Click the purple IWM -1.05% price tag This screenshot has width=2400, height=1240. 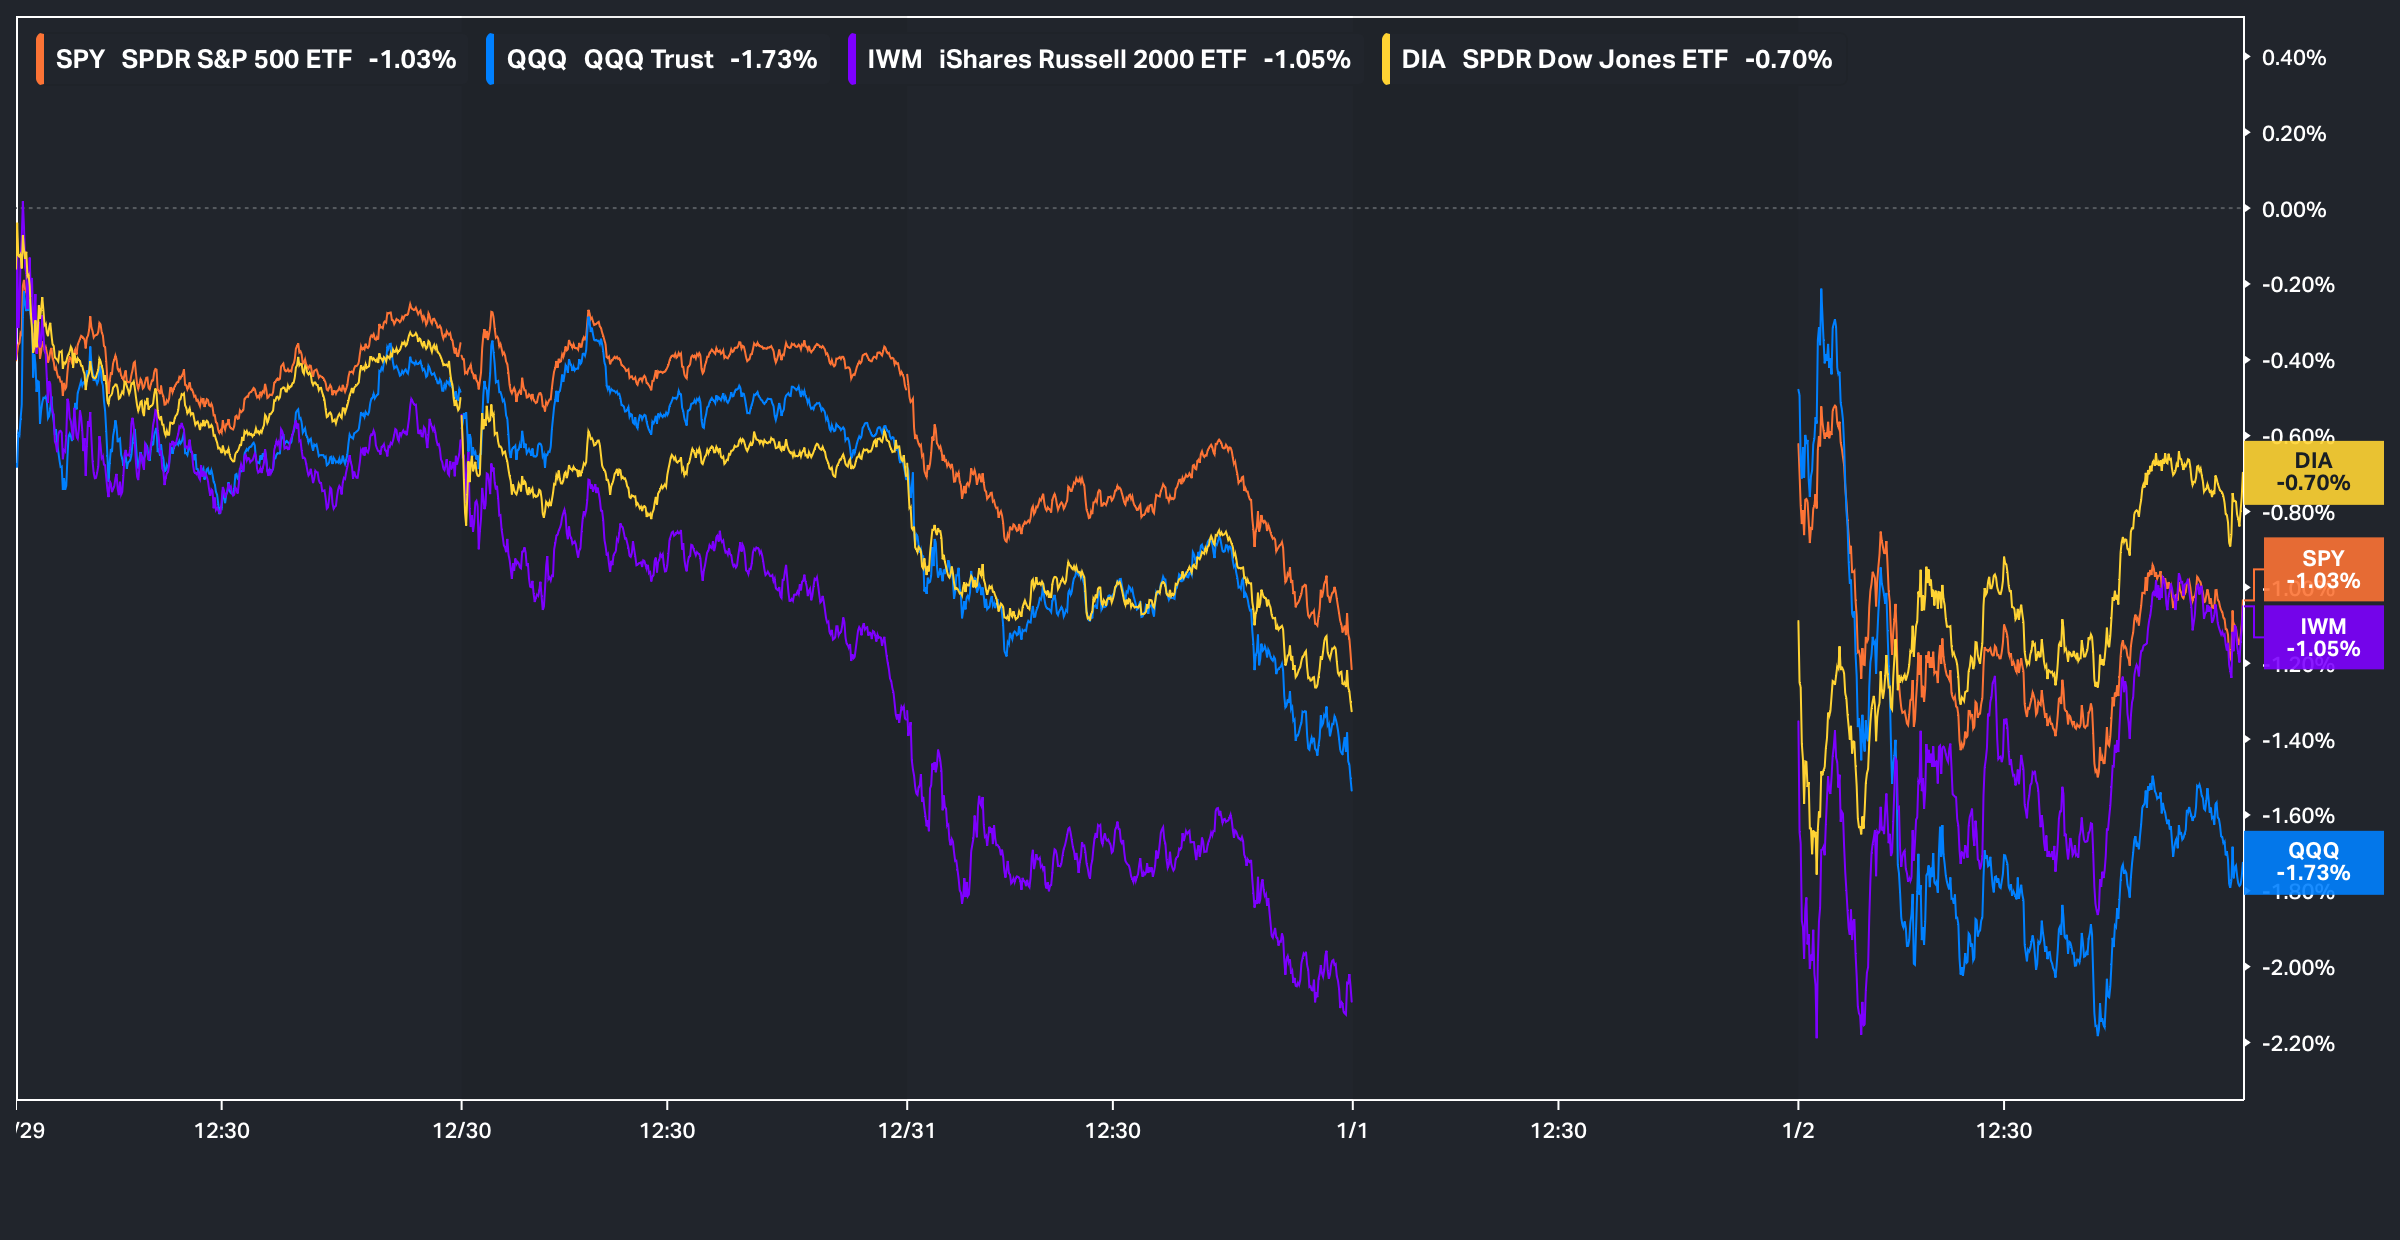pyautogui.click(x=2322, y=637)
